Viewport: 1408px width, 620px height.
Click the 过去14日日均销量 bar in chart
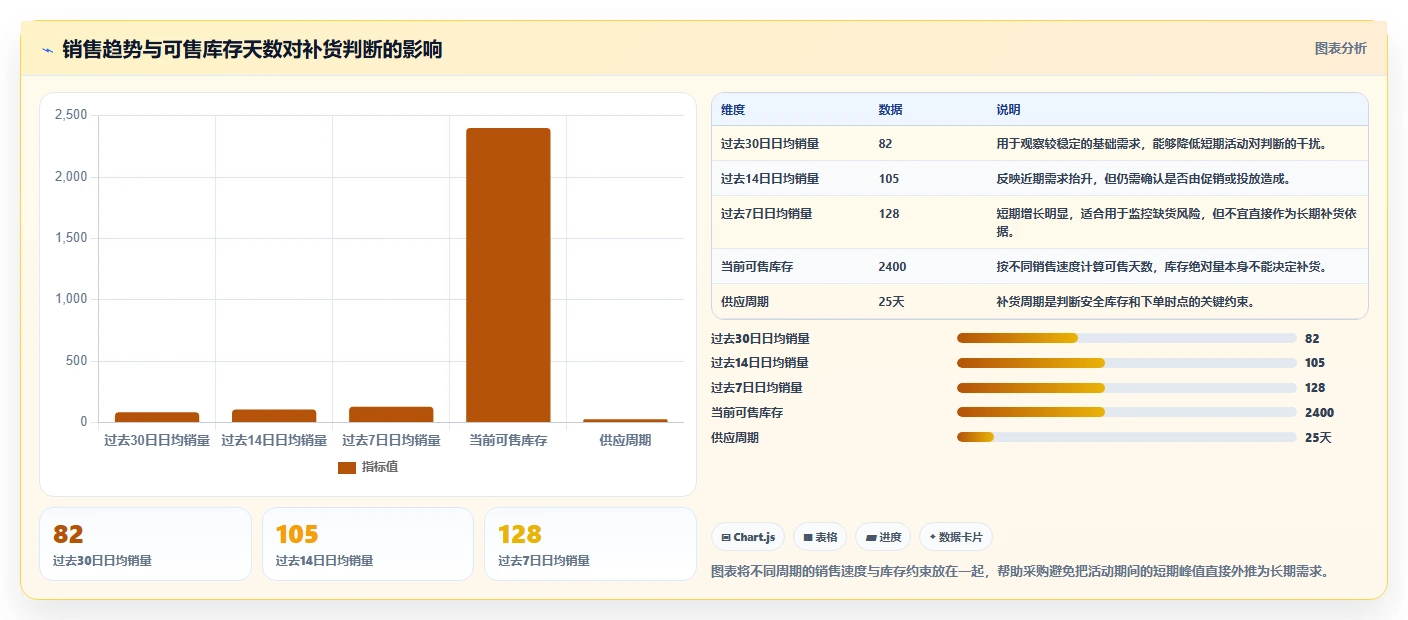(274, 416)
